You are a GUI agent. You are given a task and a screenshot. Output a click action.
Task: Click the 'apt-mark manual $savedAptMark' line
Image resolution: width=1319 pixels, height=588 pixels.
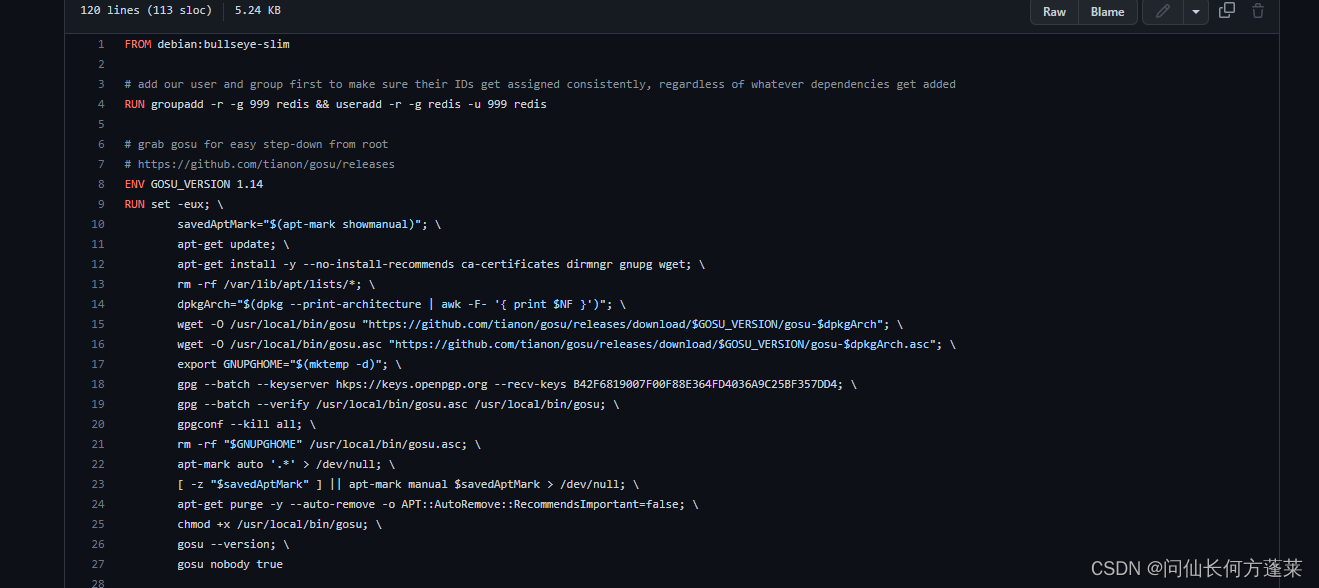[x=408, y=484]
